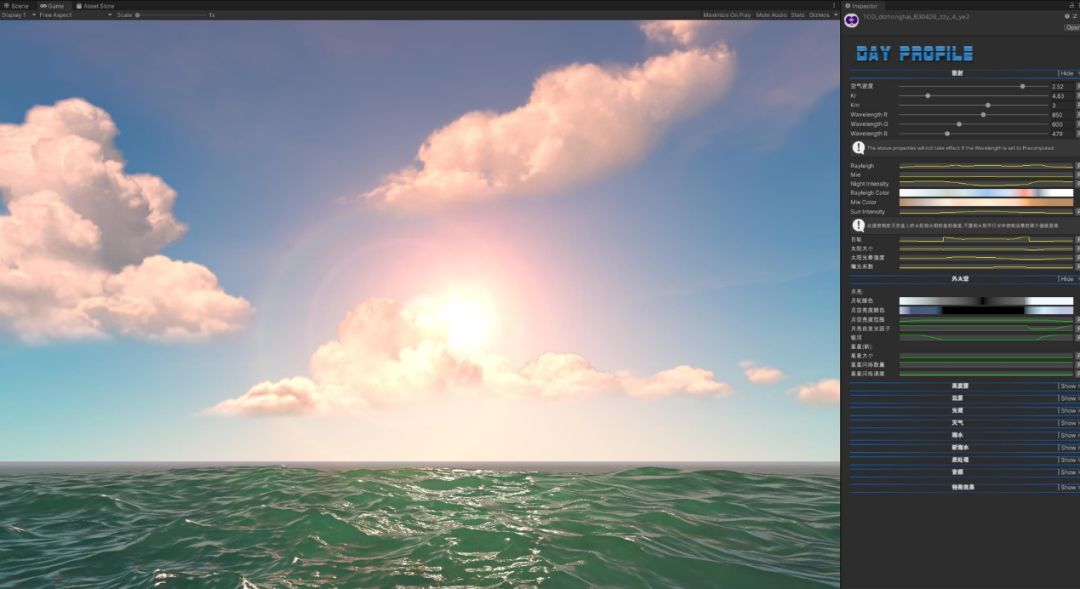The image size is (1080, 589).
Task: Toggle Maximize On Play
Action: click(726, 15)
